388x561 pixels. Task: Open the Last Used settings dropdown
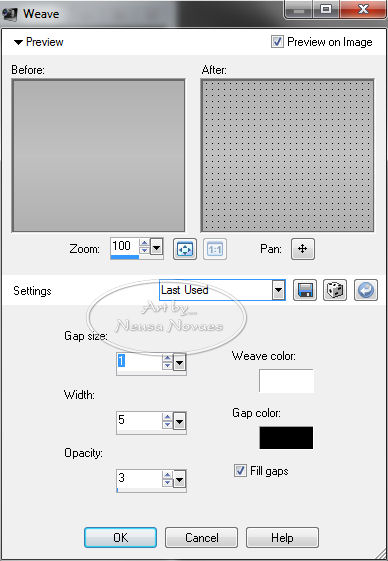[278, 290]
